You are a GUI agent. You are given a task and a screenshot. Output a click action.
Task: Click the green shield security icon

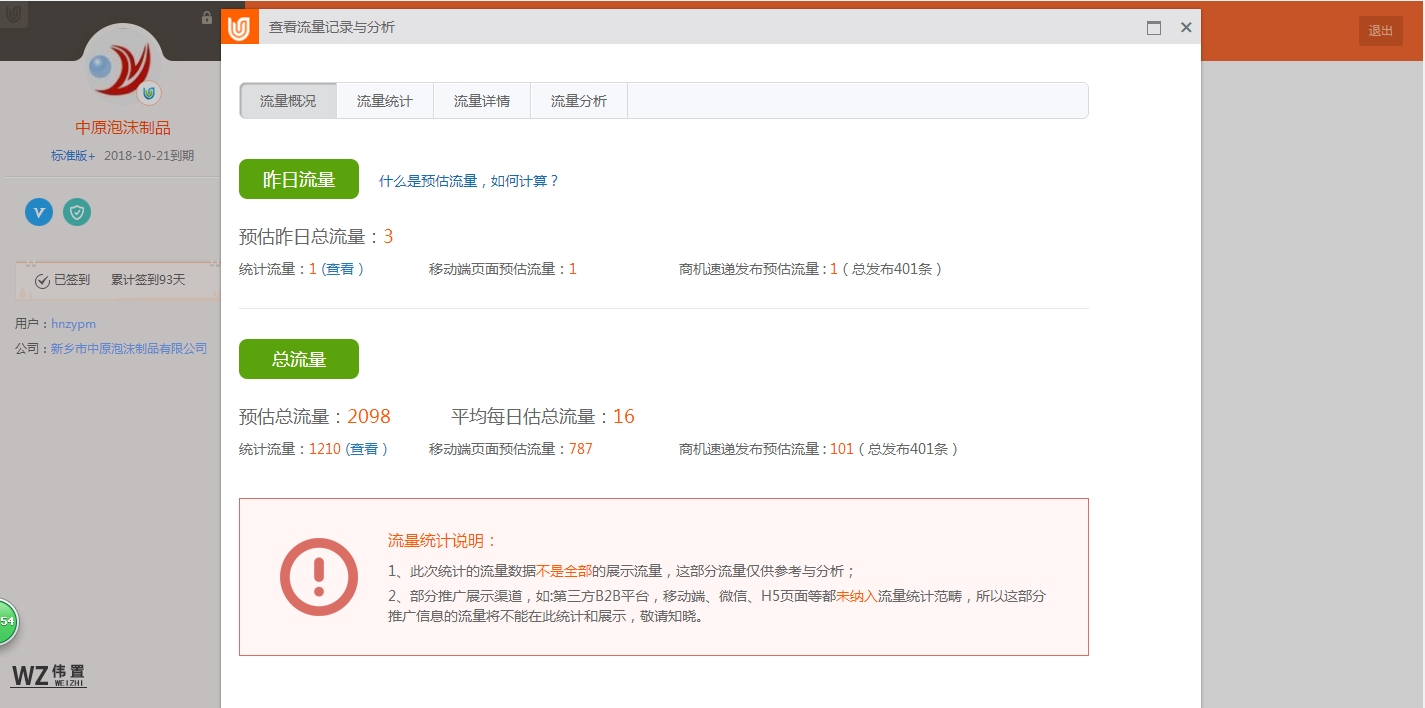[77, 211]
